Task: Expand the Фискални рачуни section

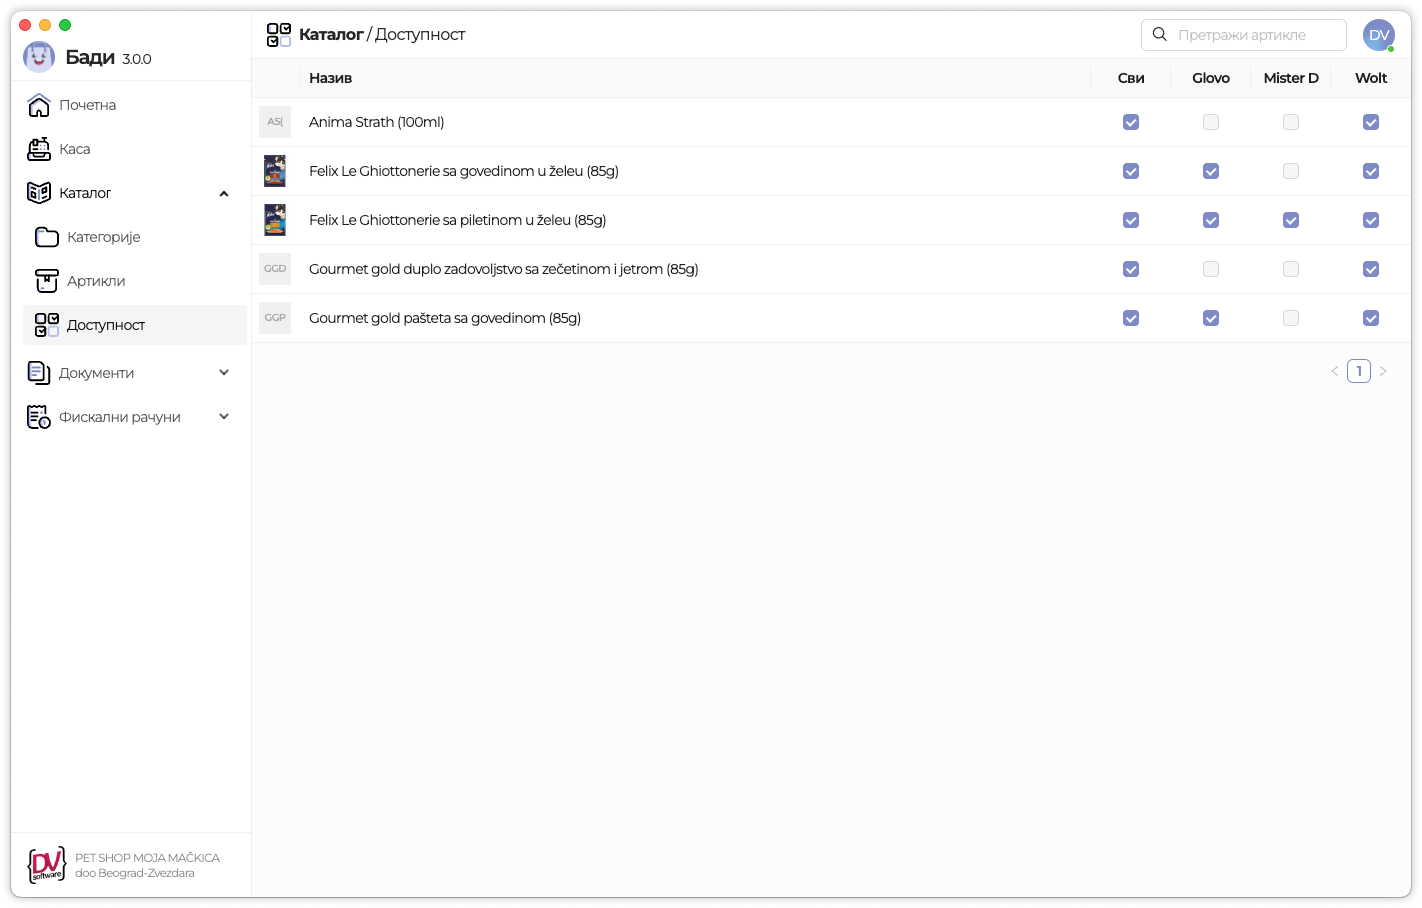Action: [x=224, y=417]
